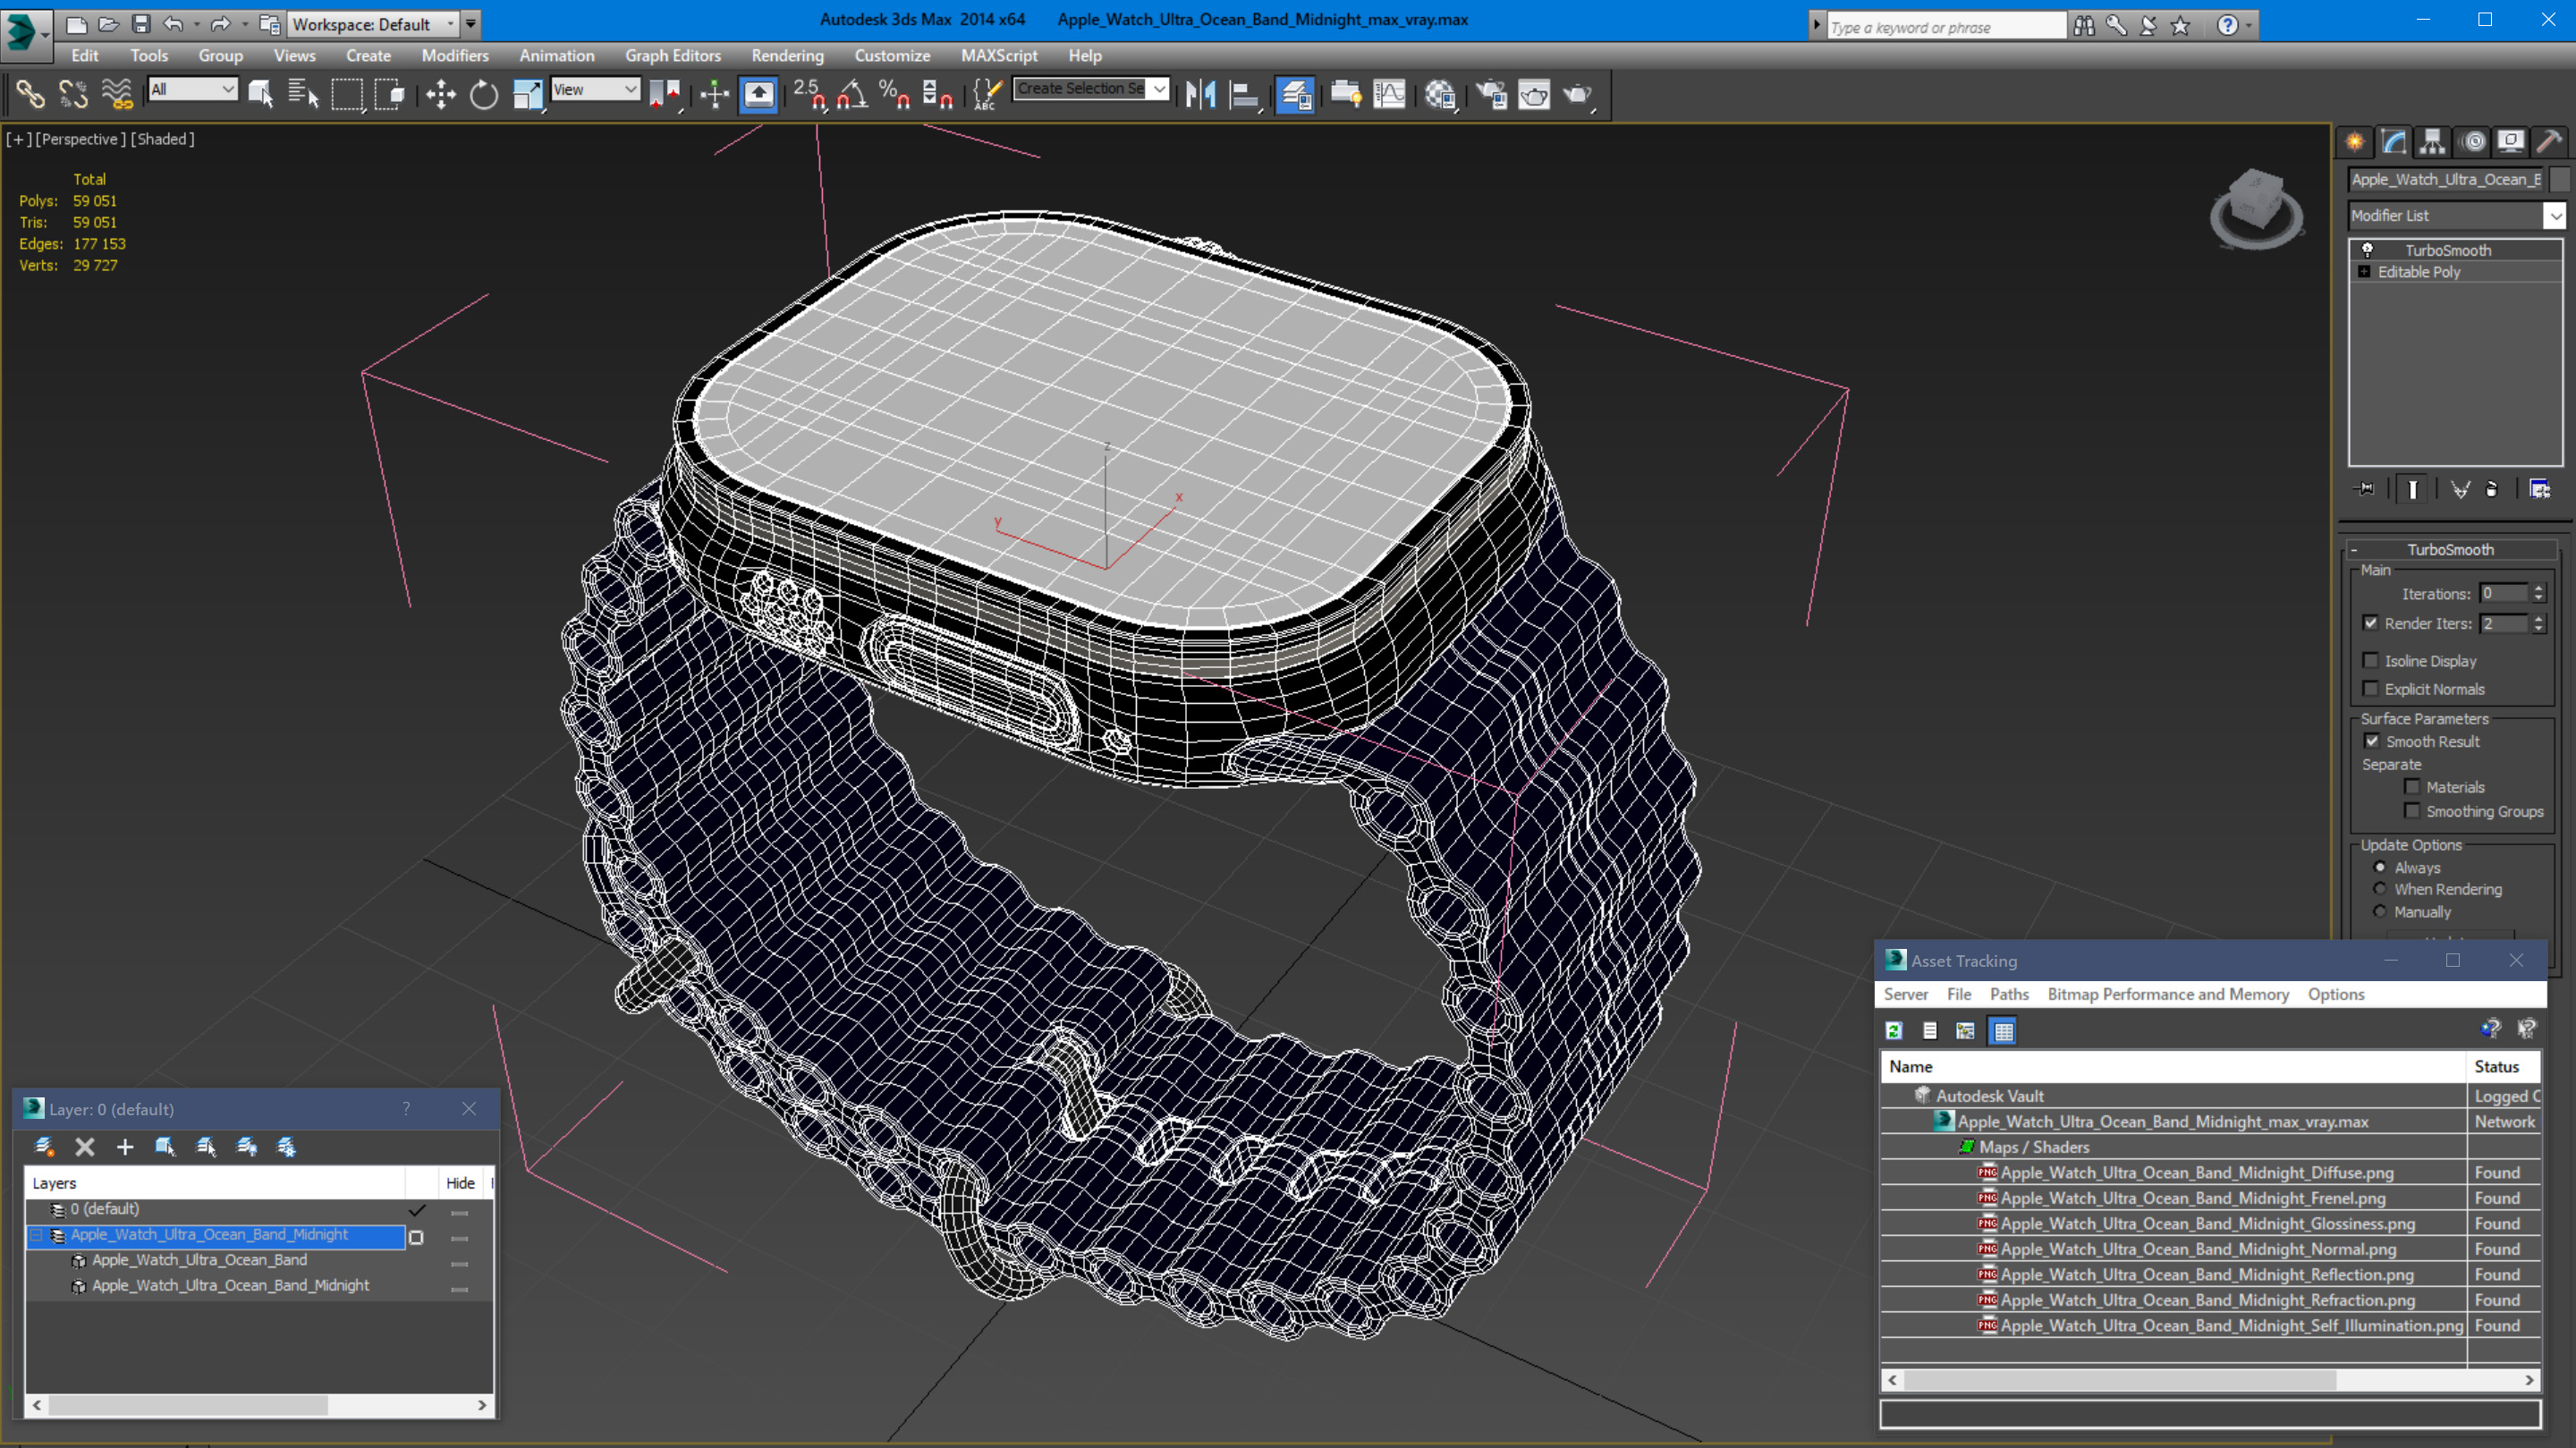
Task: Toggle the 2.5D Snaps tool
Action: click(x=809, y=94)
